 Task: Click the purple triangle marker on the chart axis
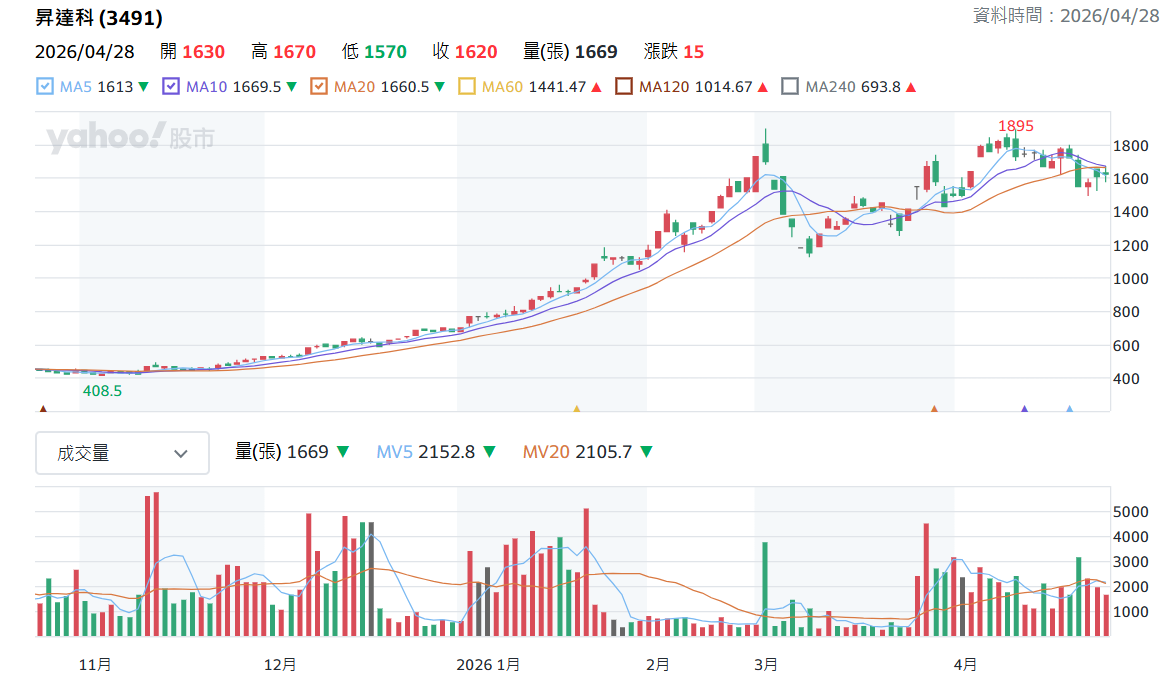[1024, 408]
